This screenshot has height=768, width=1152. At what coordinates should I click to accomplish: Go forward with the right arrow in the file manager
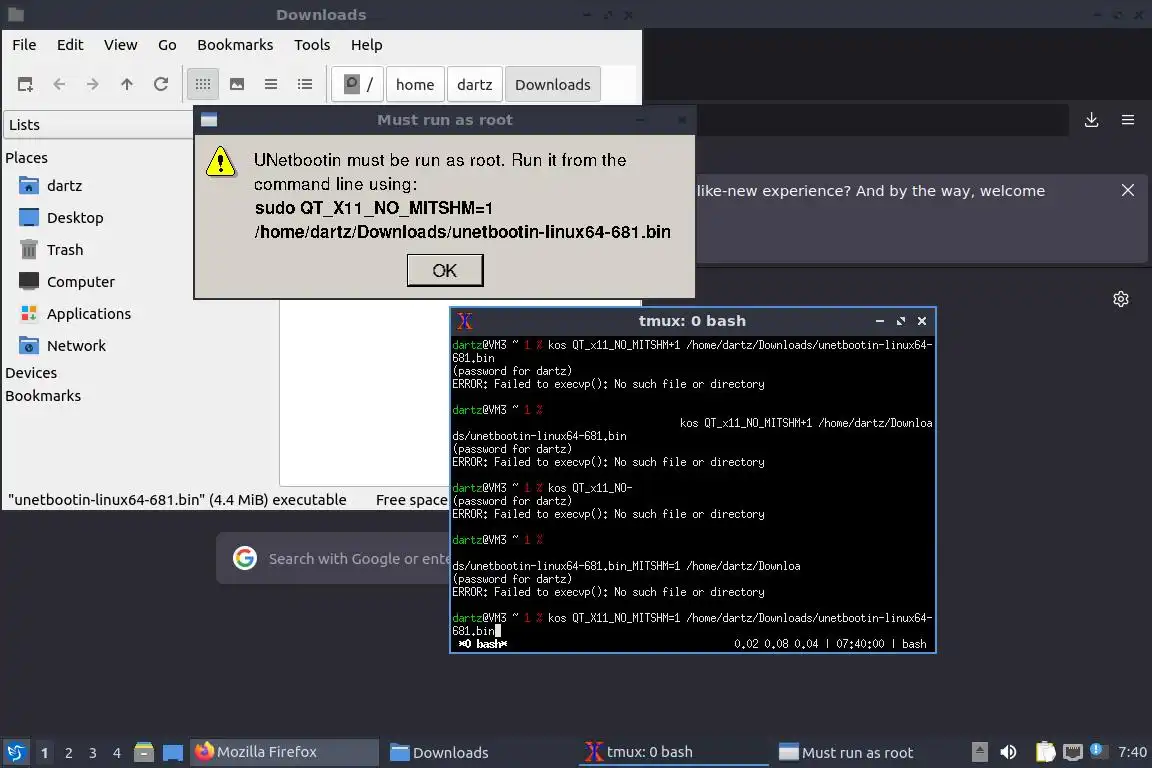(93, 85)
